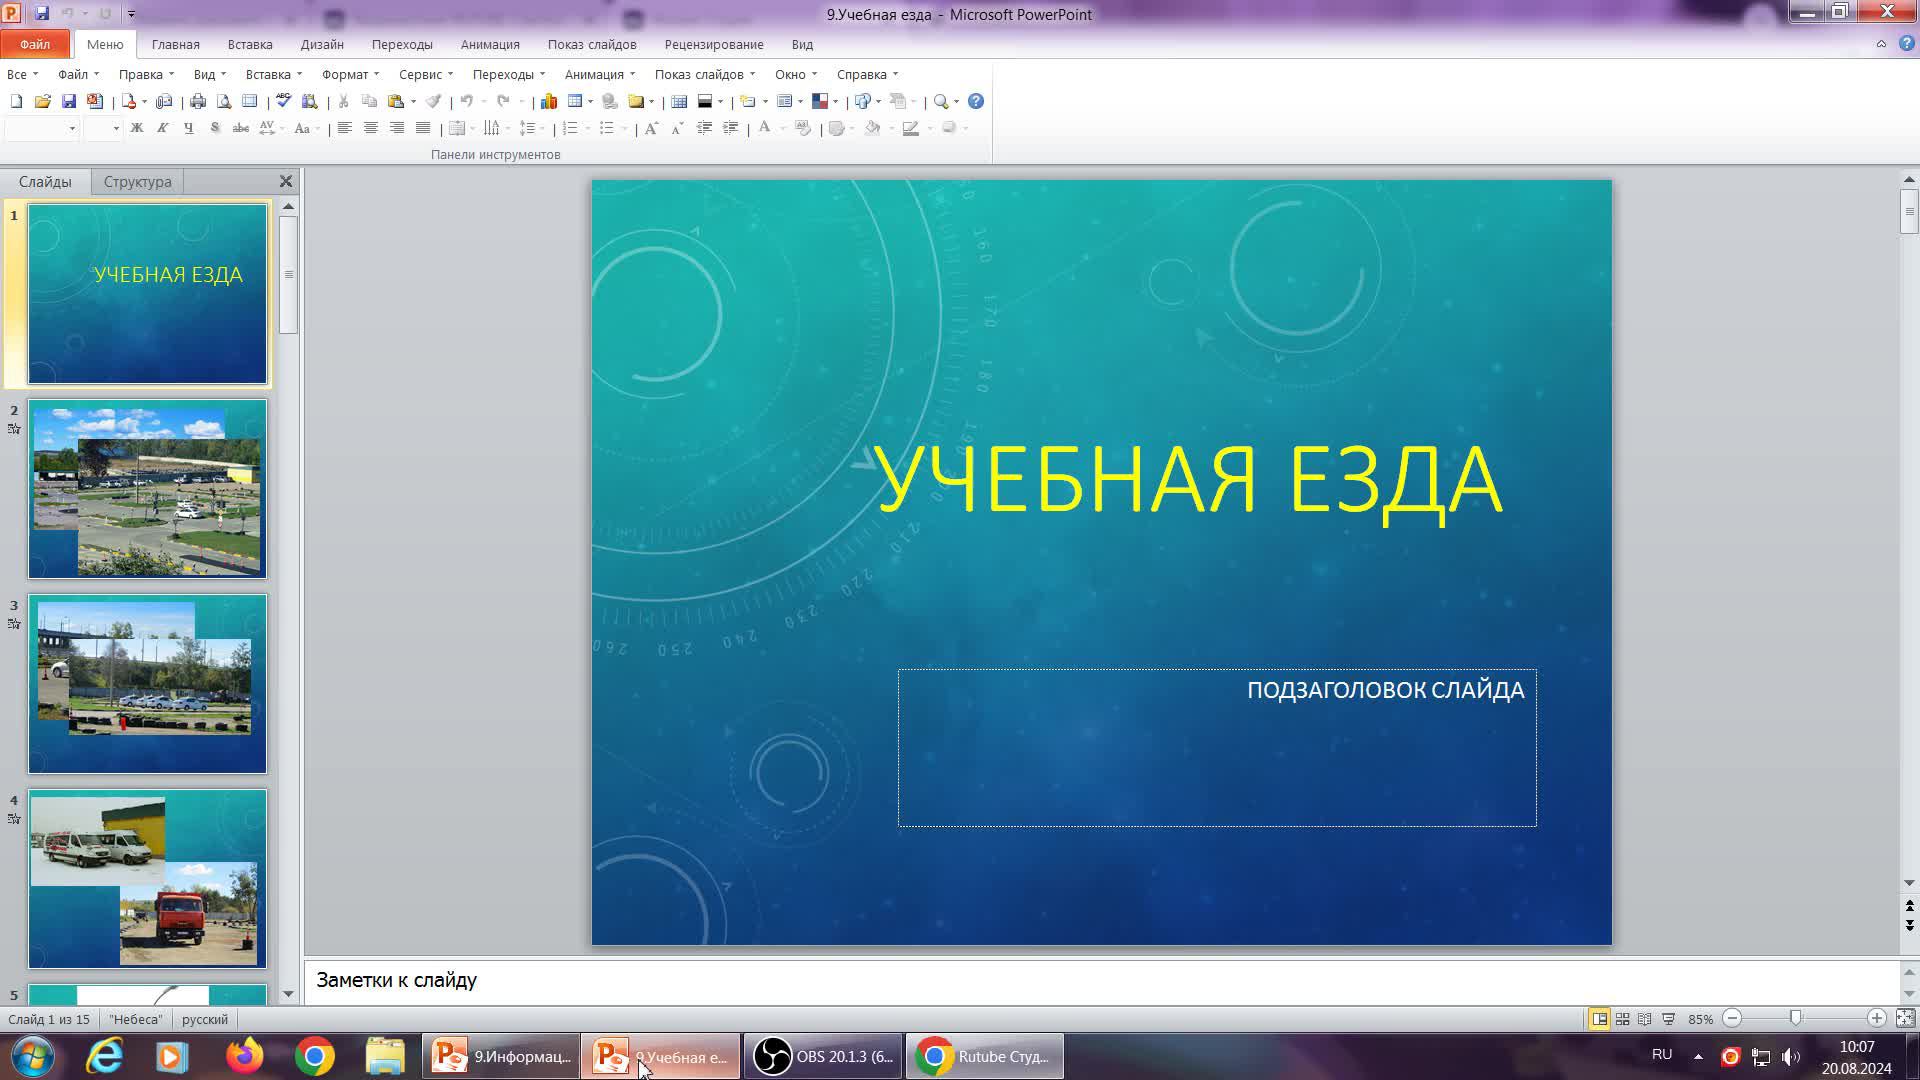Click the Файл button

click(x=35, y=44)
